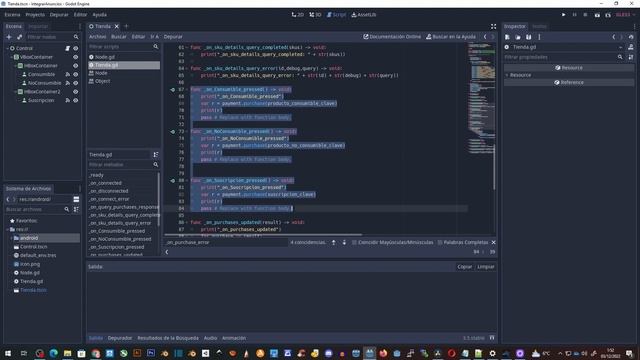Image resolution: width=640 pixels, height=360 pixels.
Task: Save the current resource in the Inspector
Action: point(528,37)
